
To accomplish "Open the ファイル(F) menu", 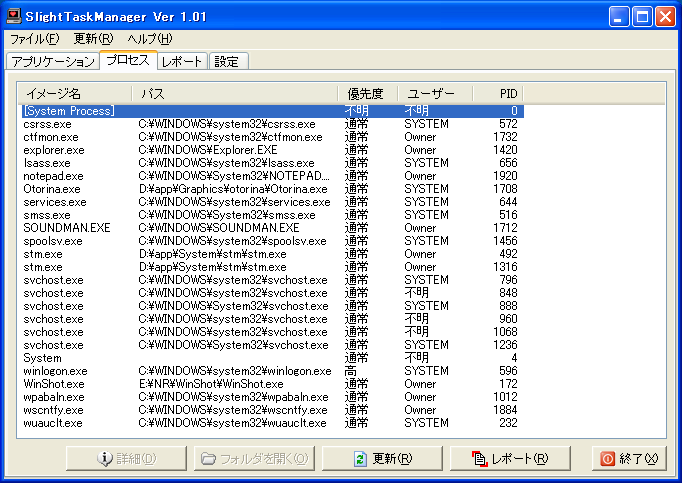I will (x=34, y=39).
